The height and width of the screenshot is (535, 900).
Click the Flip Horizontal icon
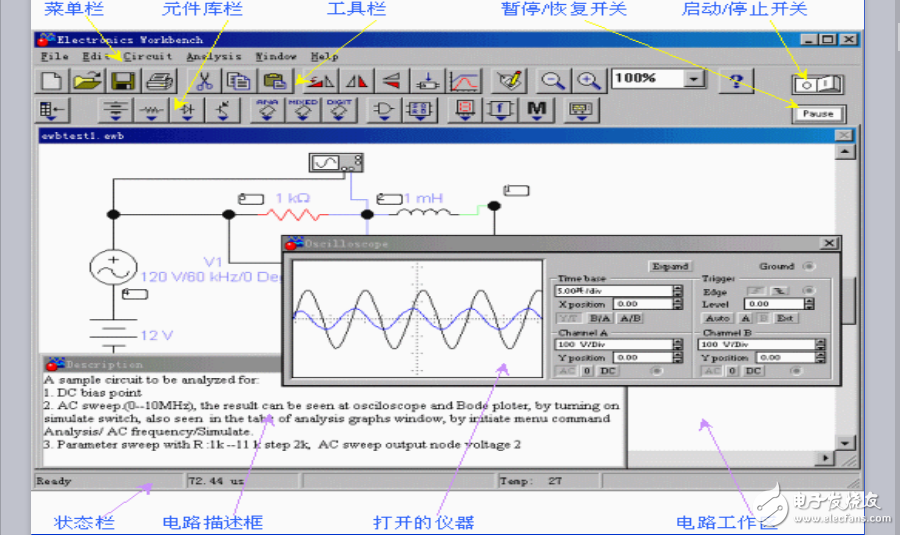(356, 81)
